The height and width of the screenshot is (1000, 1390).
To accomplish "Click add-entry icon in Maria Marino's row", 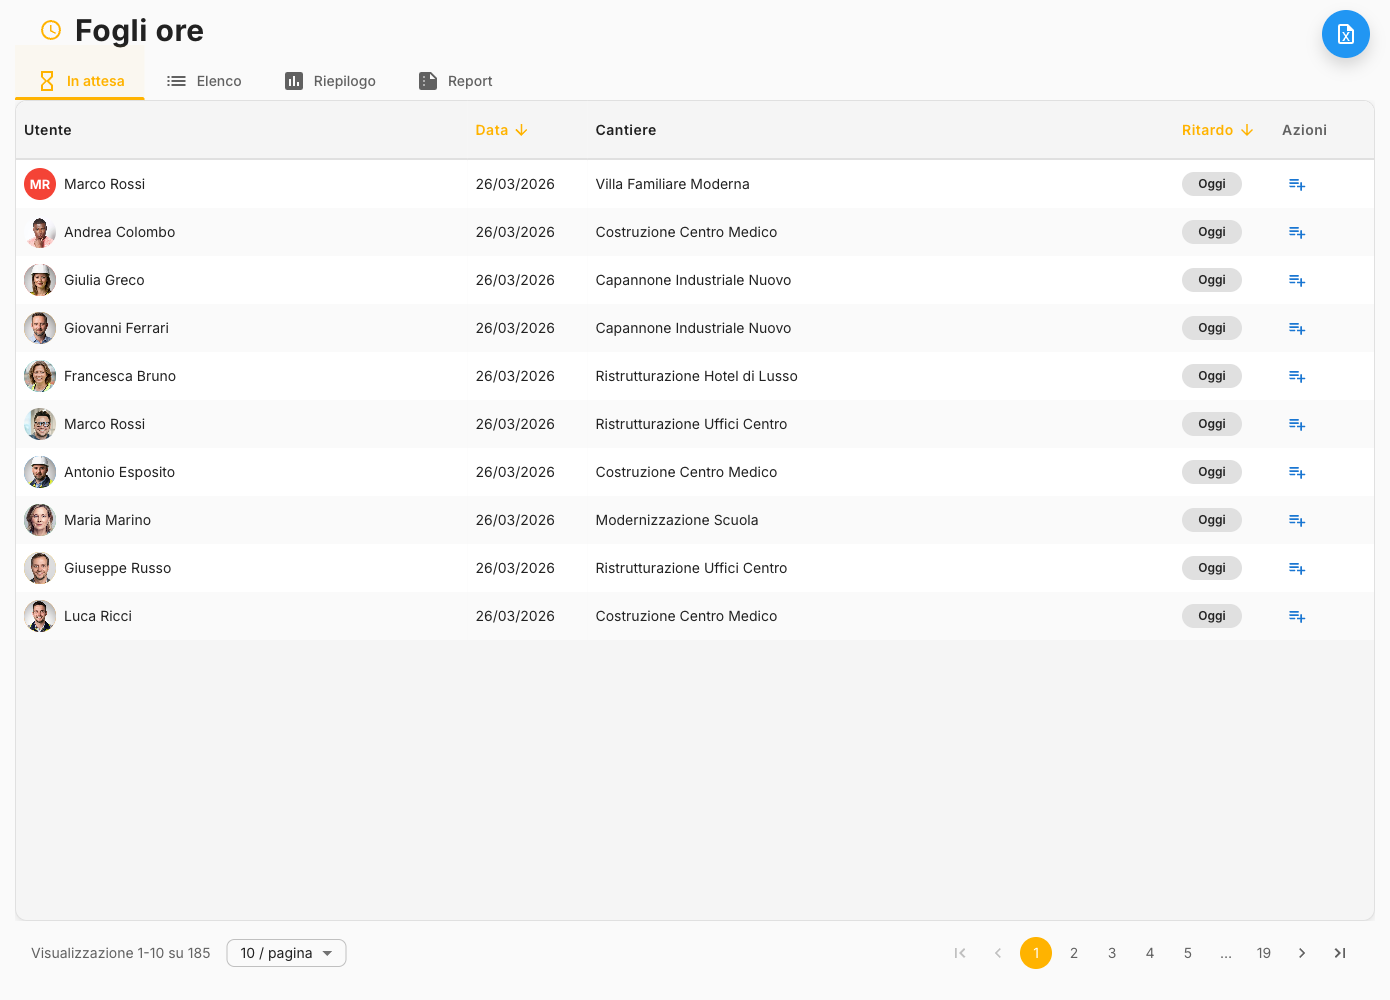I will pyautogui.click(x=1297, y=520).
